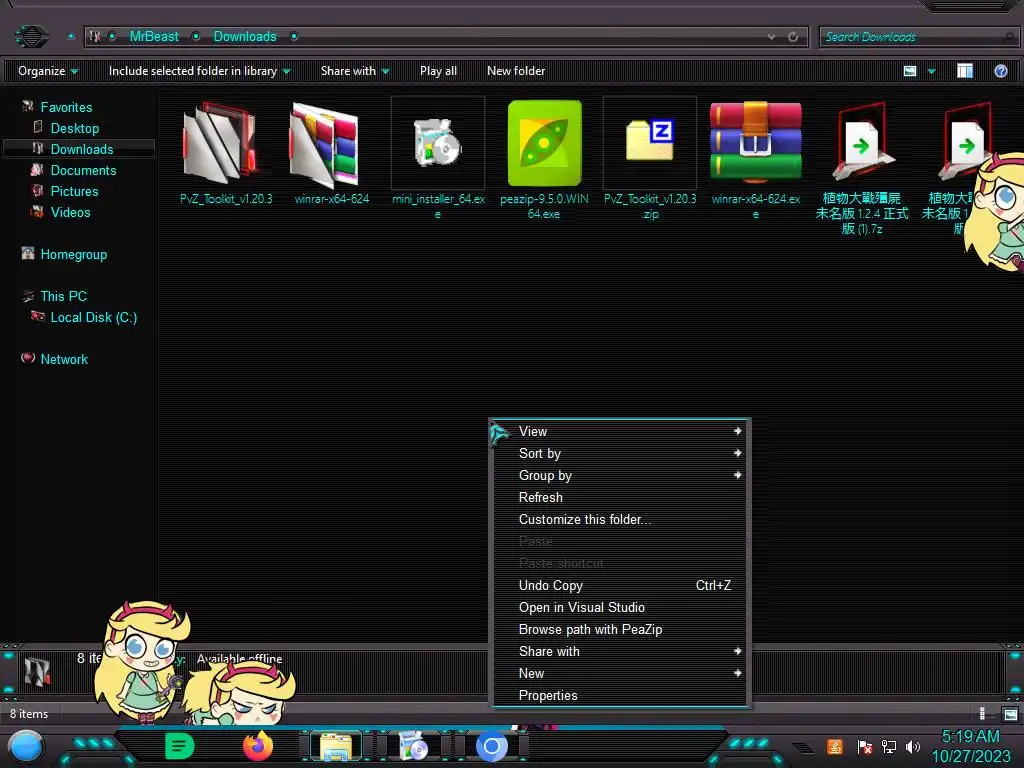
Task: Select the 1.2.4 正式版 (1).7z archive icon
Action: click(861, 142)
